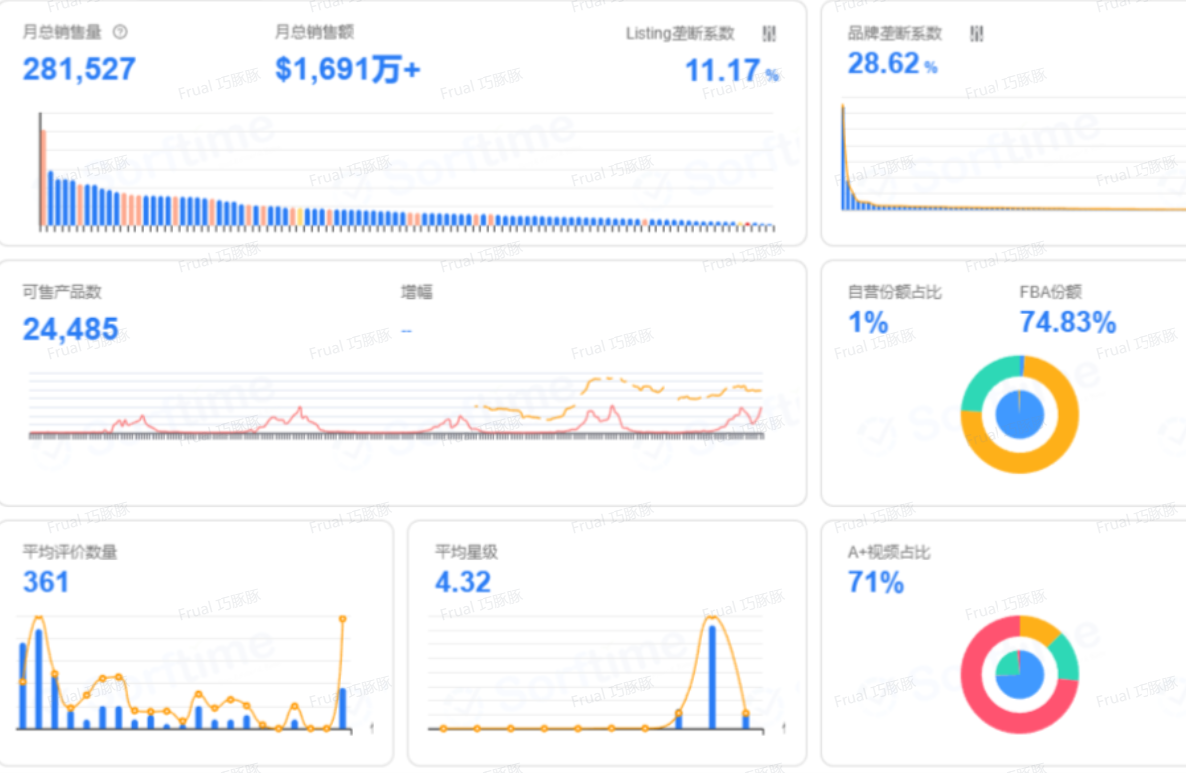Click the blue center of the FBA donut chart
Viewport: 1186px width, 773px height.
[x=1019, y=414]
